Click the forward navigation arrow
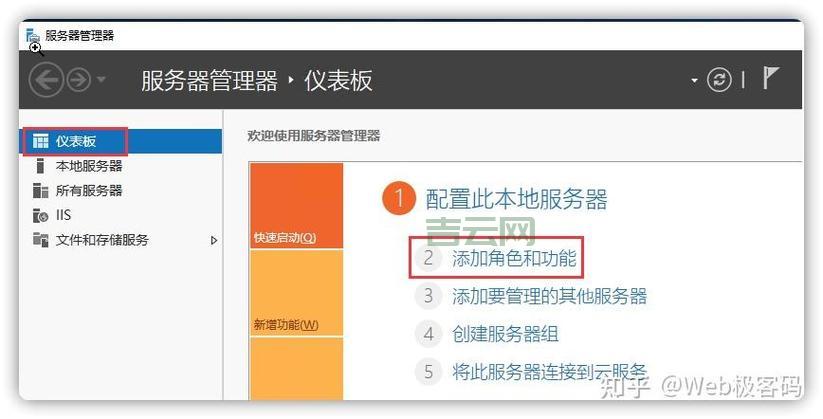The height and width of the screenshot is (419, 823). pyautogui.click(x=78, y=80)
